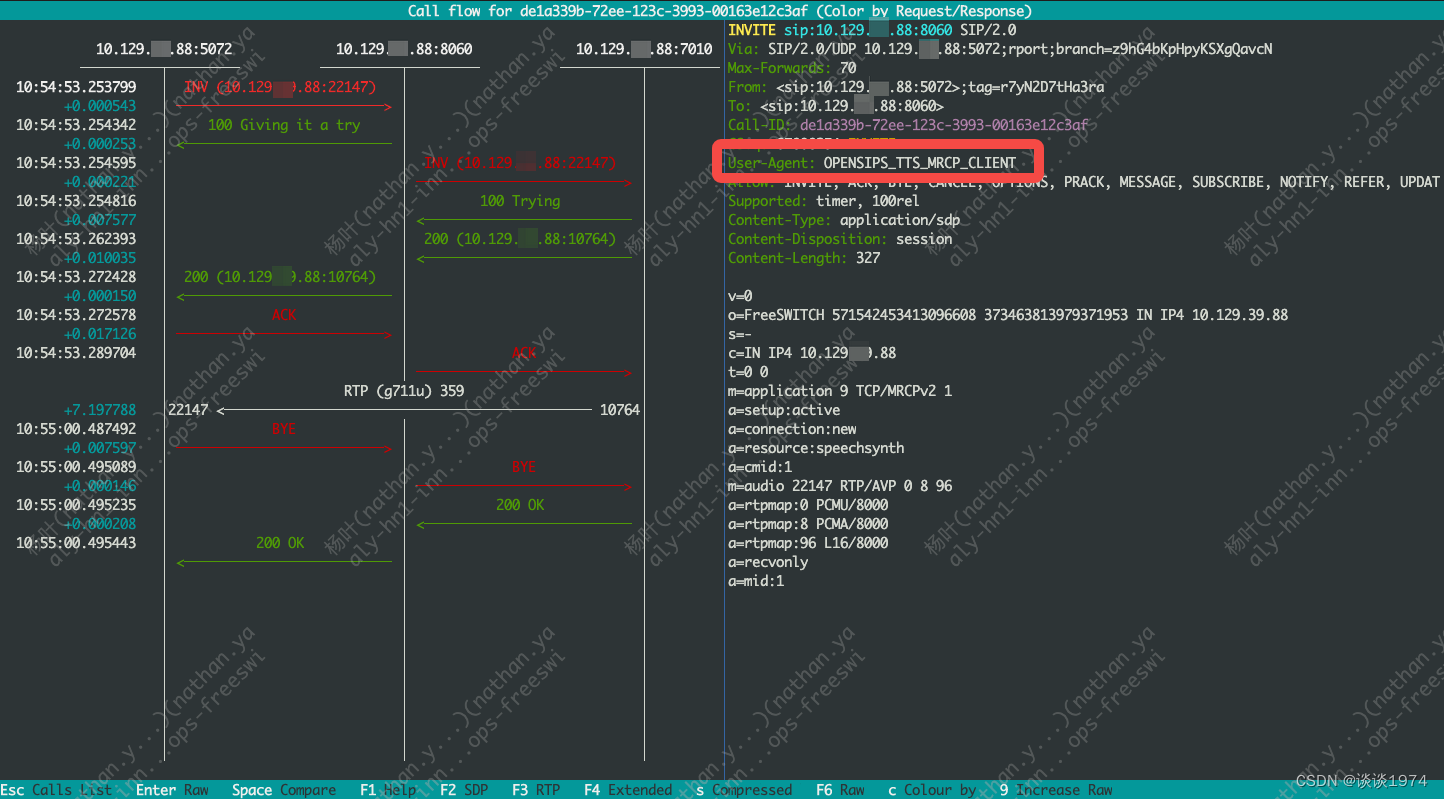Click 'm=audio 22147 RTP/AVP 0 8 96'
1444x799 pixels.
pyautogui.click(x=840, y=486)
